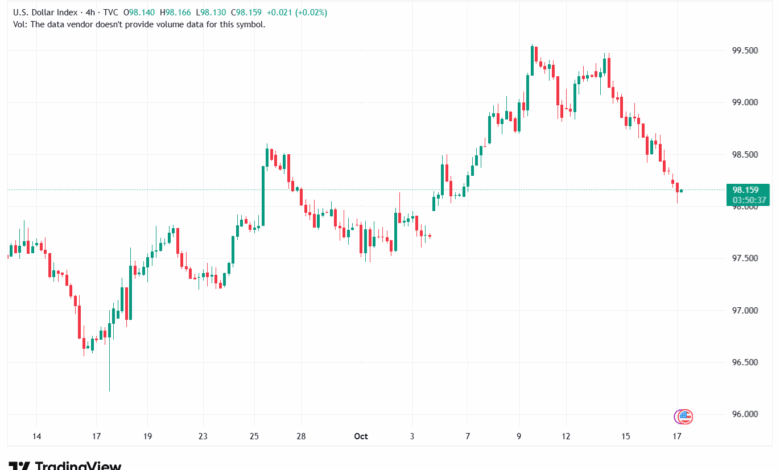Click the high value H98.166
Viewport: 780px width, 470px height.
point(175,12)
